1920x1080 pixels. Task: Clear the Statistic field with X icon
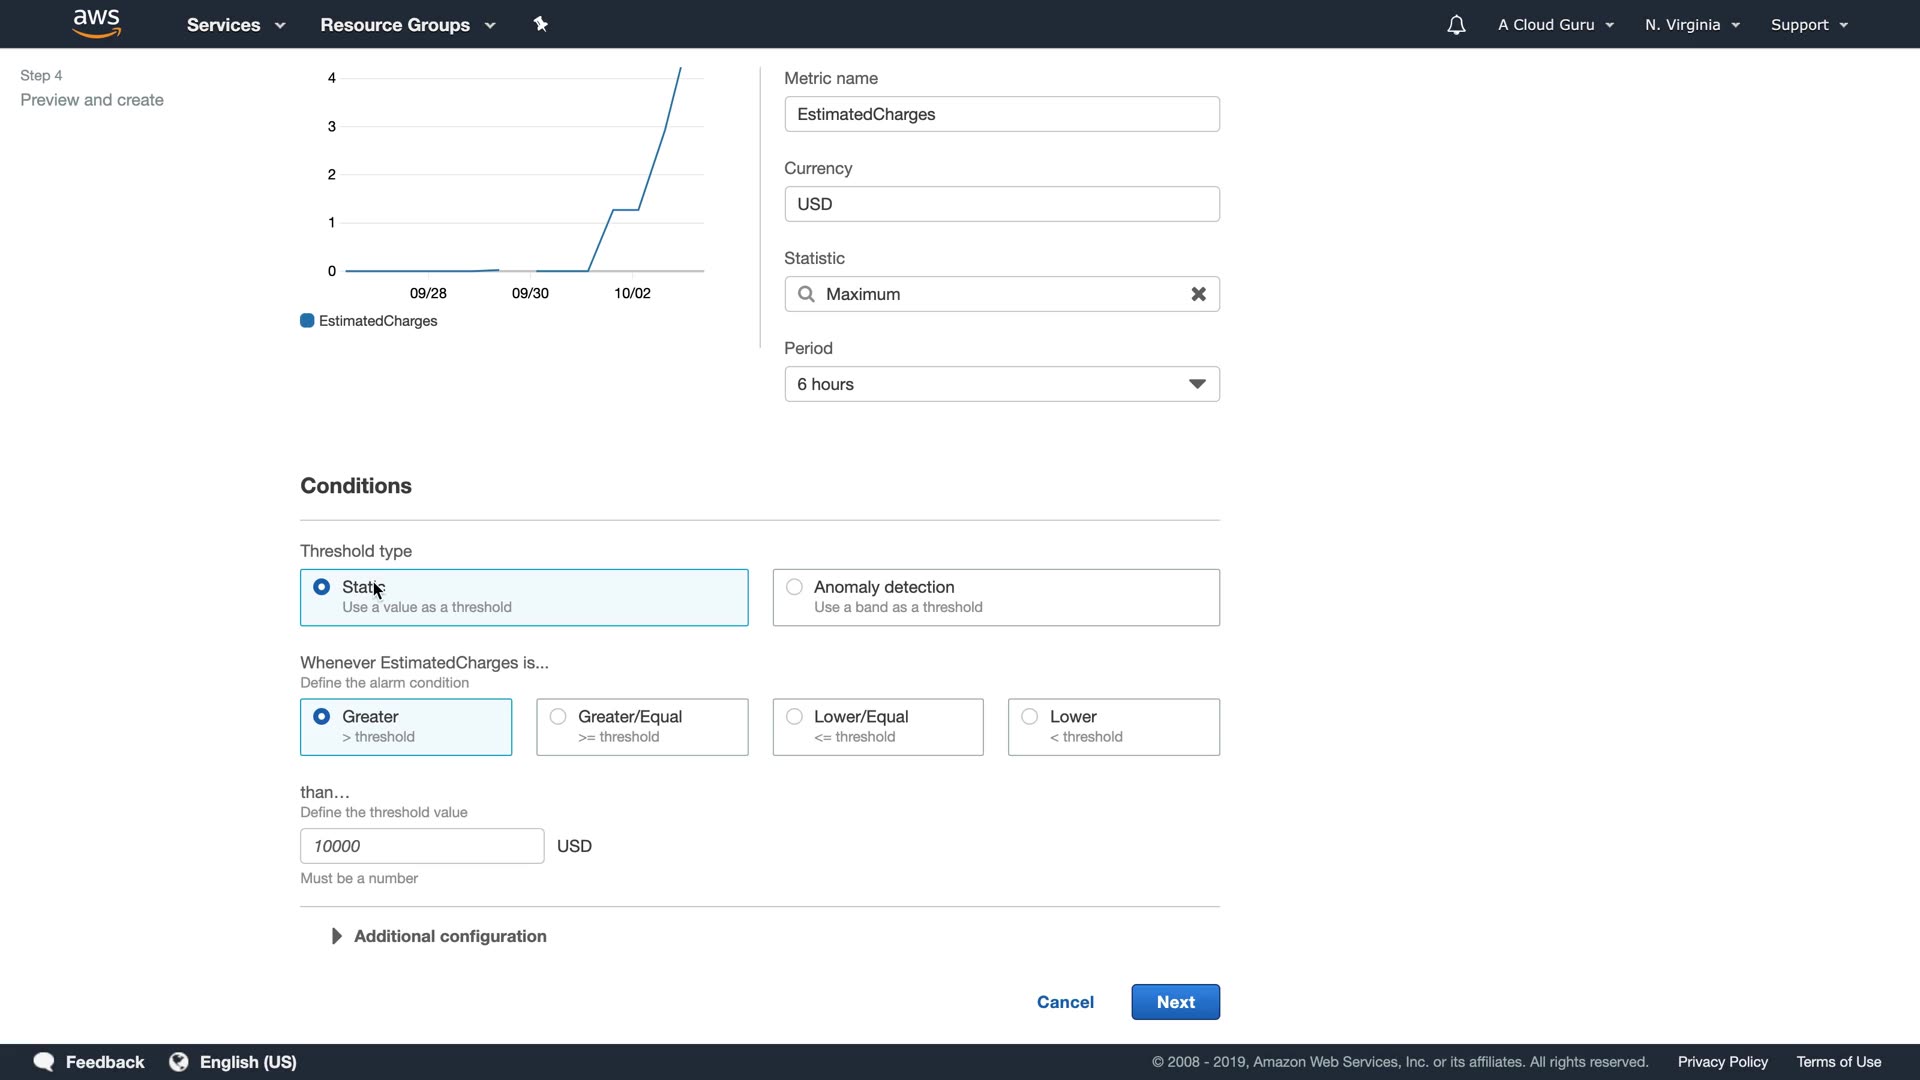click(1198, 294)
